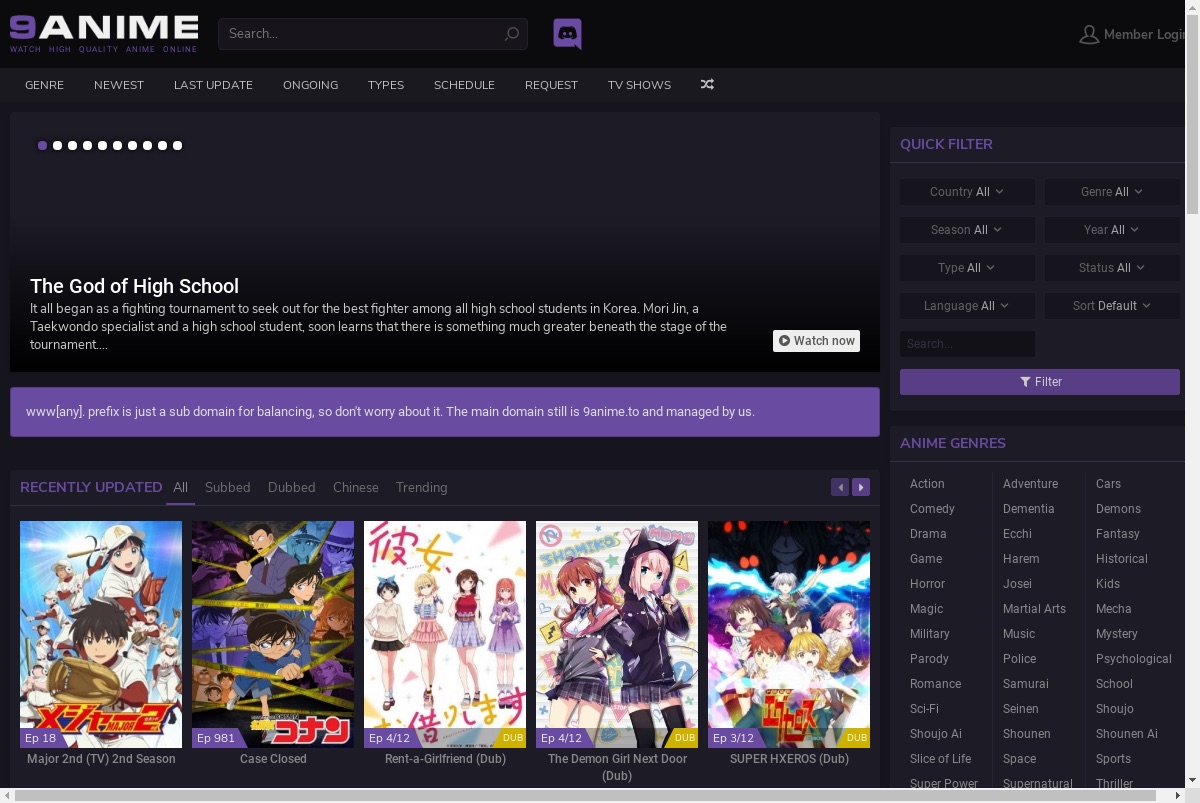The width and height of the screenshot is (1200, 803).
Task: Select the fifth carousel slide dot
Action: 102,146
